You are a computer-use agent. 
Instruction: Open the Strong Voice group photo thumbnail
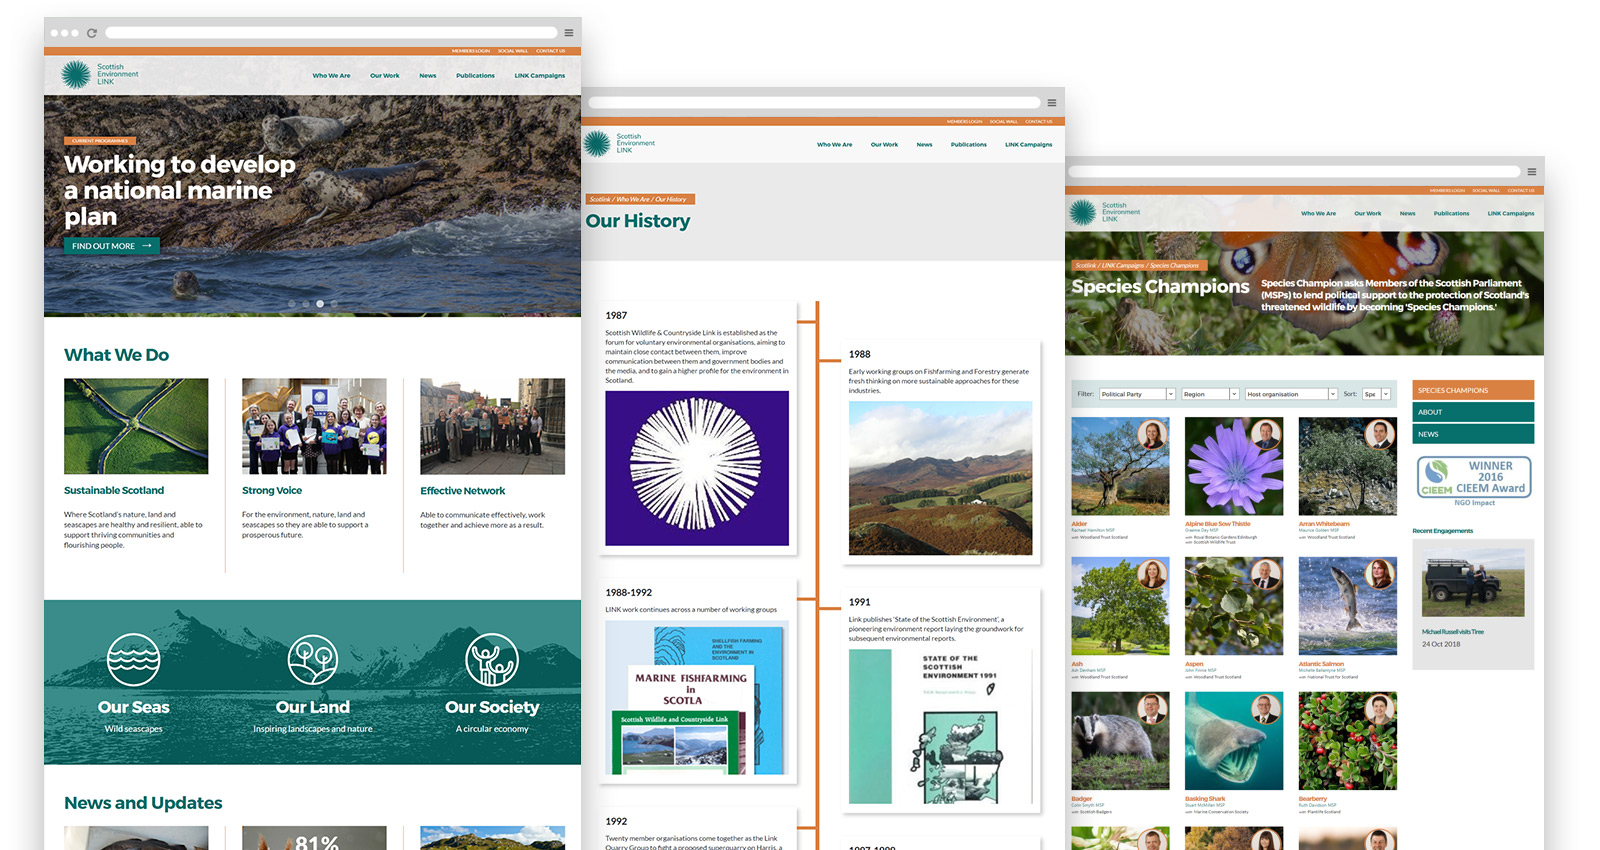pos(314,426)
